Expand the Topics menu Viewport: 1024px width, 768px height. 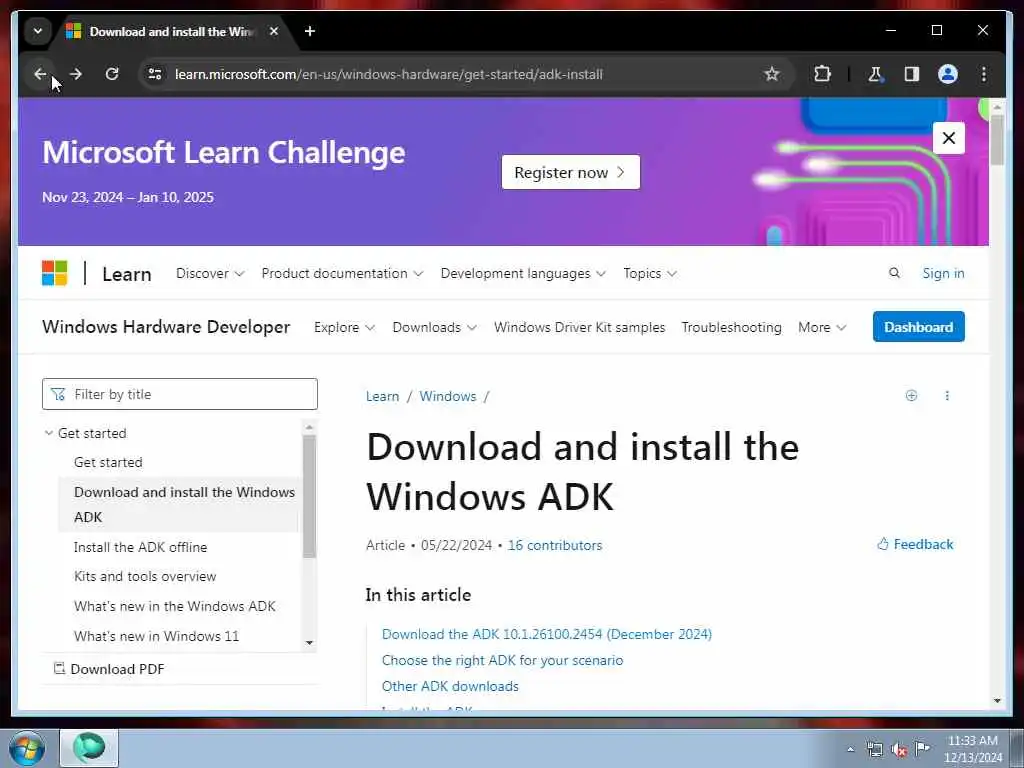(x=650, y=274)
